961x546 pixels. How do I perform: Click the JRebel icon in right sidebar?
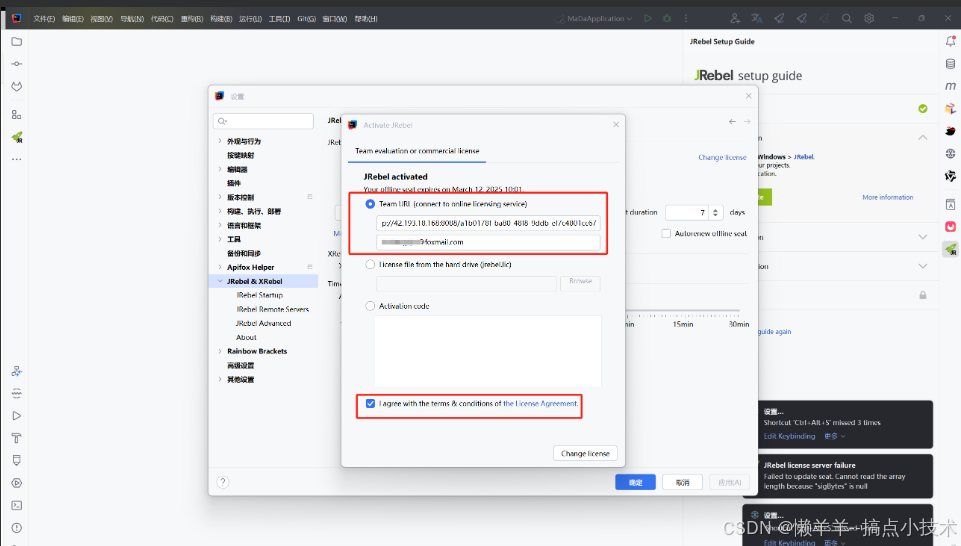950,249
